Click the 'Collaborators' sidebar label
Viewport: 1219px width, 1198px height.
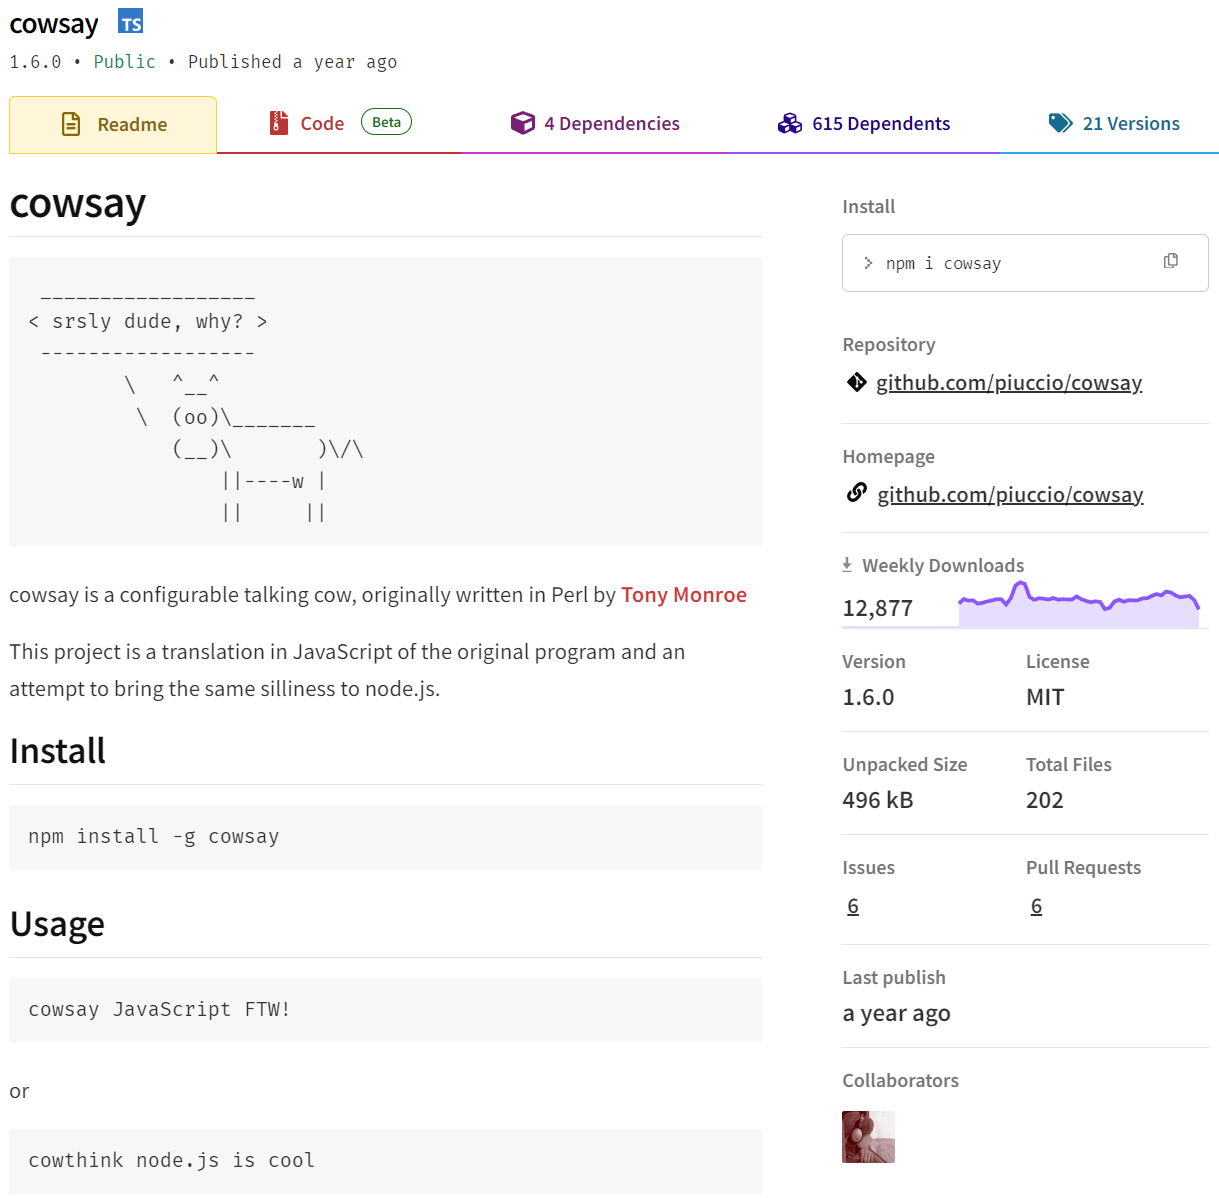click(900, 1080)
